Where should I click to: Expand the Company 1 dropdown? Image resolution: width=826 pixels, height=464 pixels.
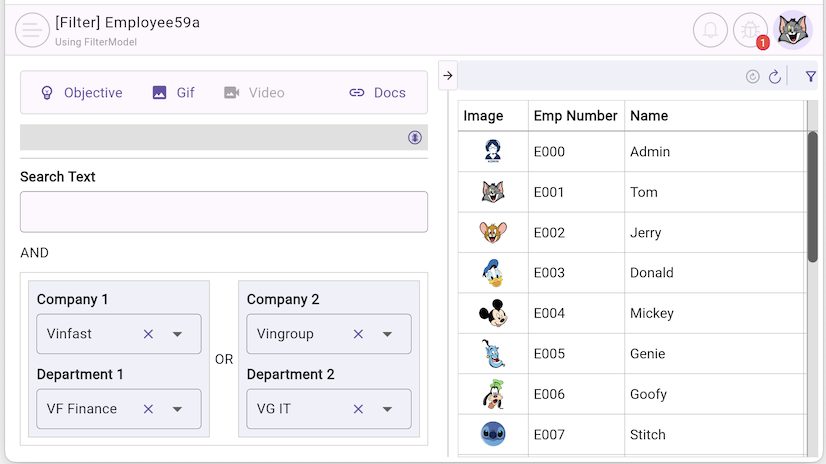click(x=178, y=334)
